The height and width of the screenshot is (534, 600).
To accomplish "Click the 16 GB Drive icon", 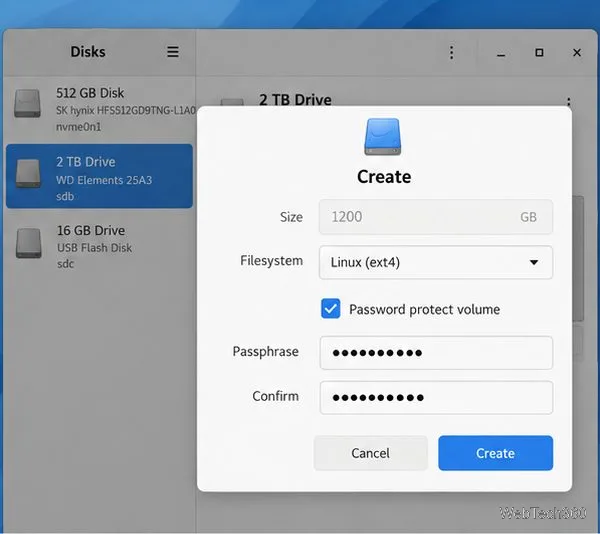I will pyautogui.click(x=29, y=243).
